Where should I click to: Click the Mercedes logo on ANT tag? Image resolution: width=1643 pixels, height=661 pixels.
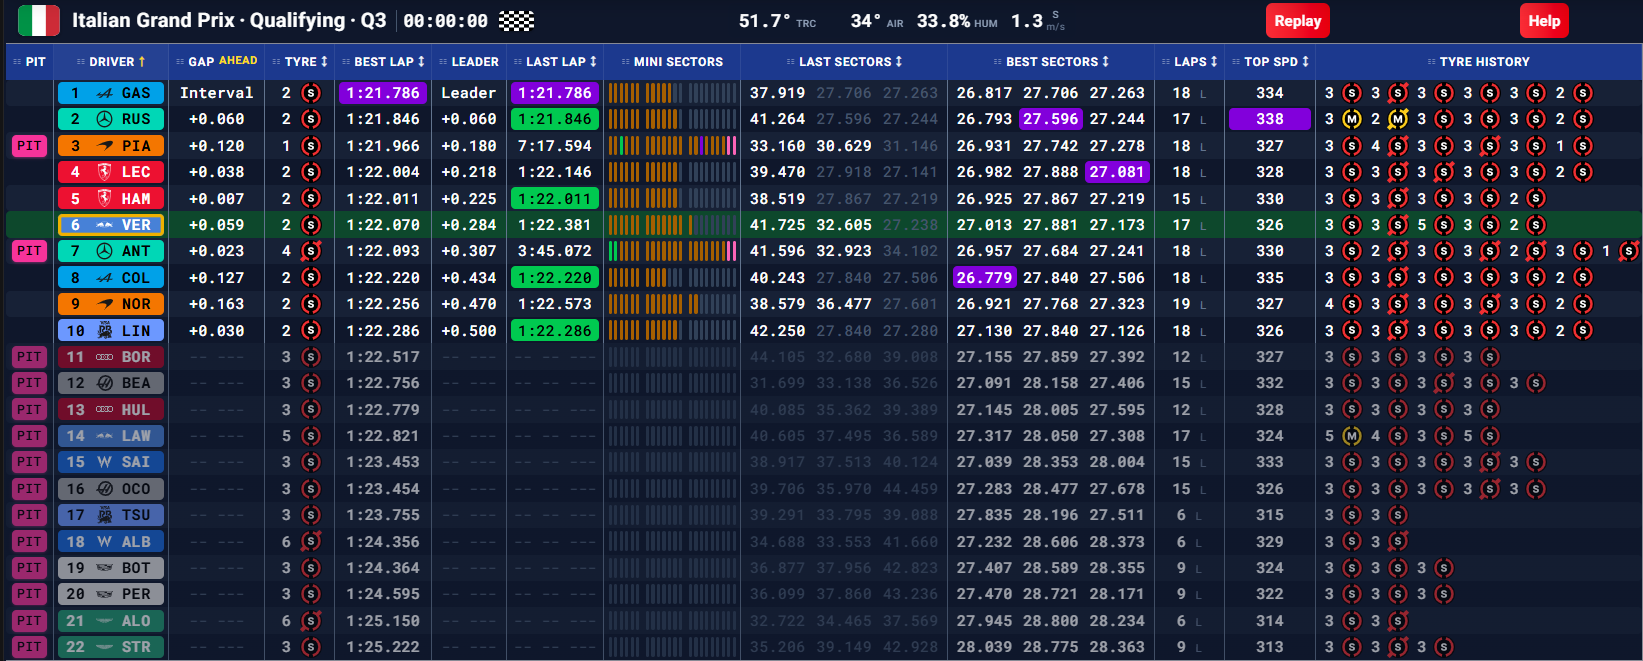[x=104, y=251]
